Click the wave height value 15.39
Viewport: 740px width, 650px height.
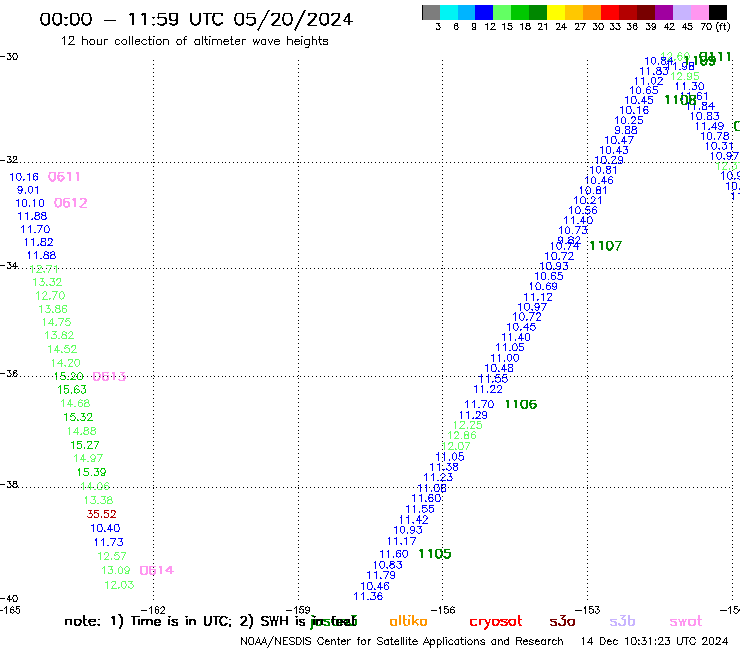[92, 472]
